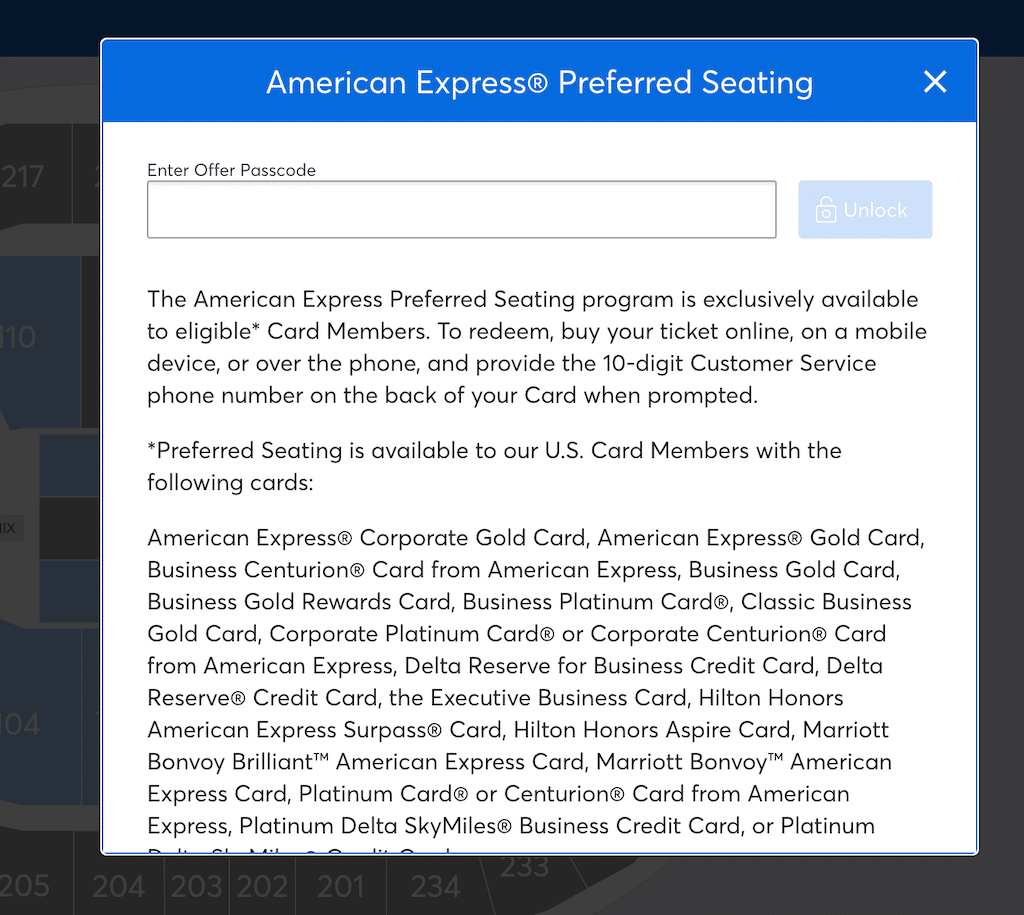Close the American Express Preferred Seating dialog
The width and height of the screenshot is (1024, 915).
pos(935,82)
